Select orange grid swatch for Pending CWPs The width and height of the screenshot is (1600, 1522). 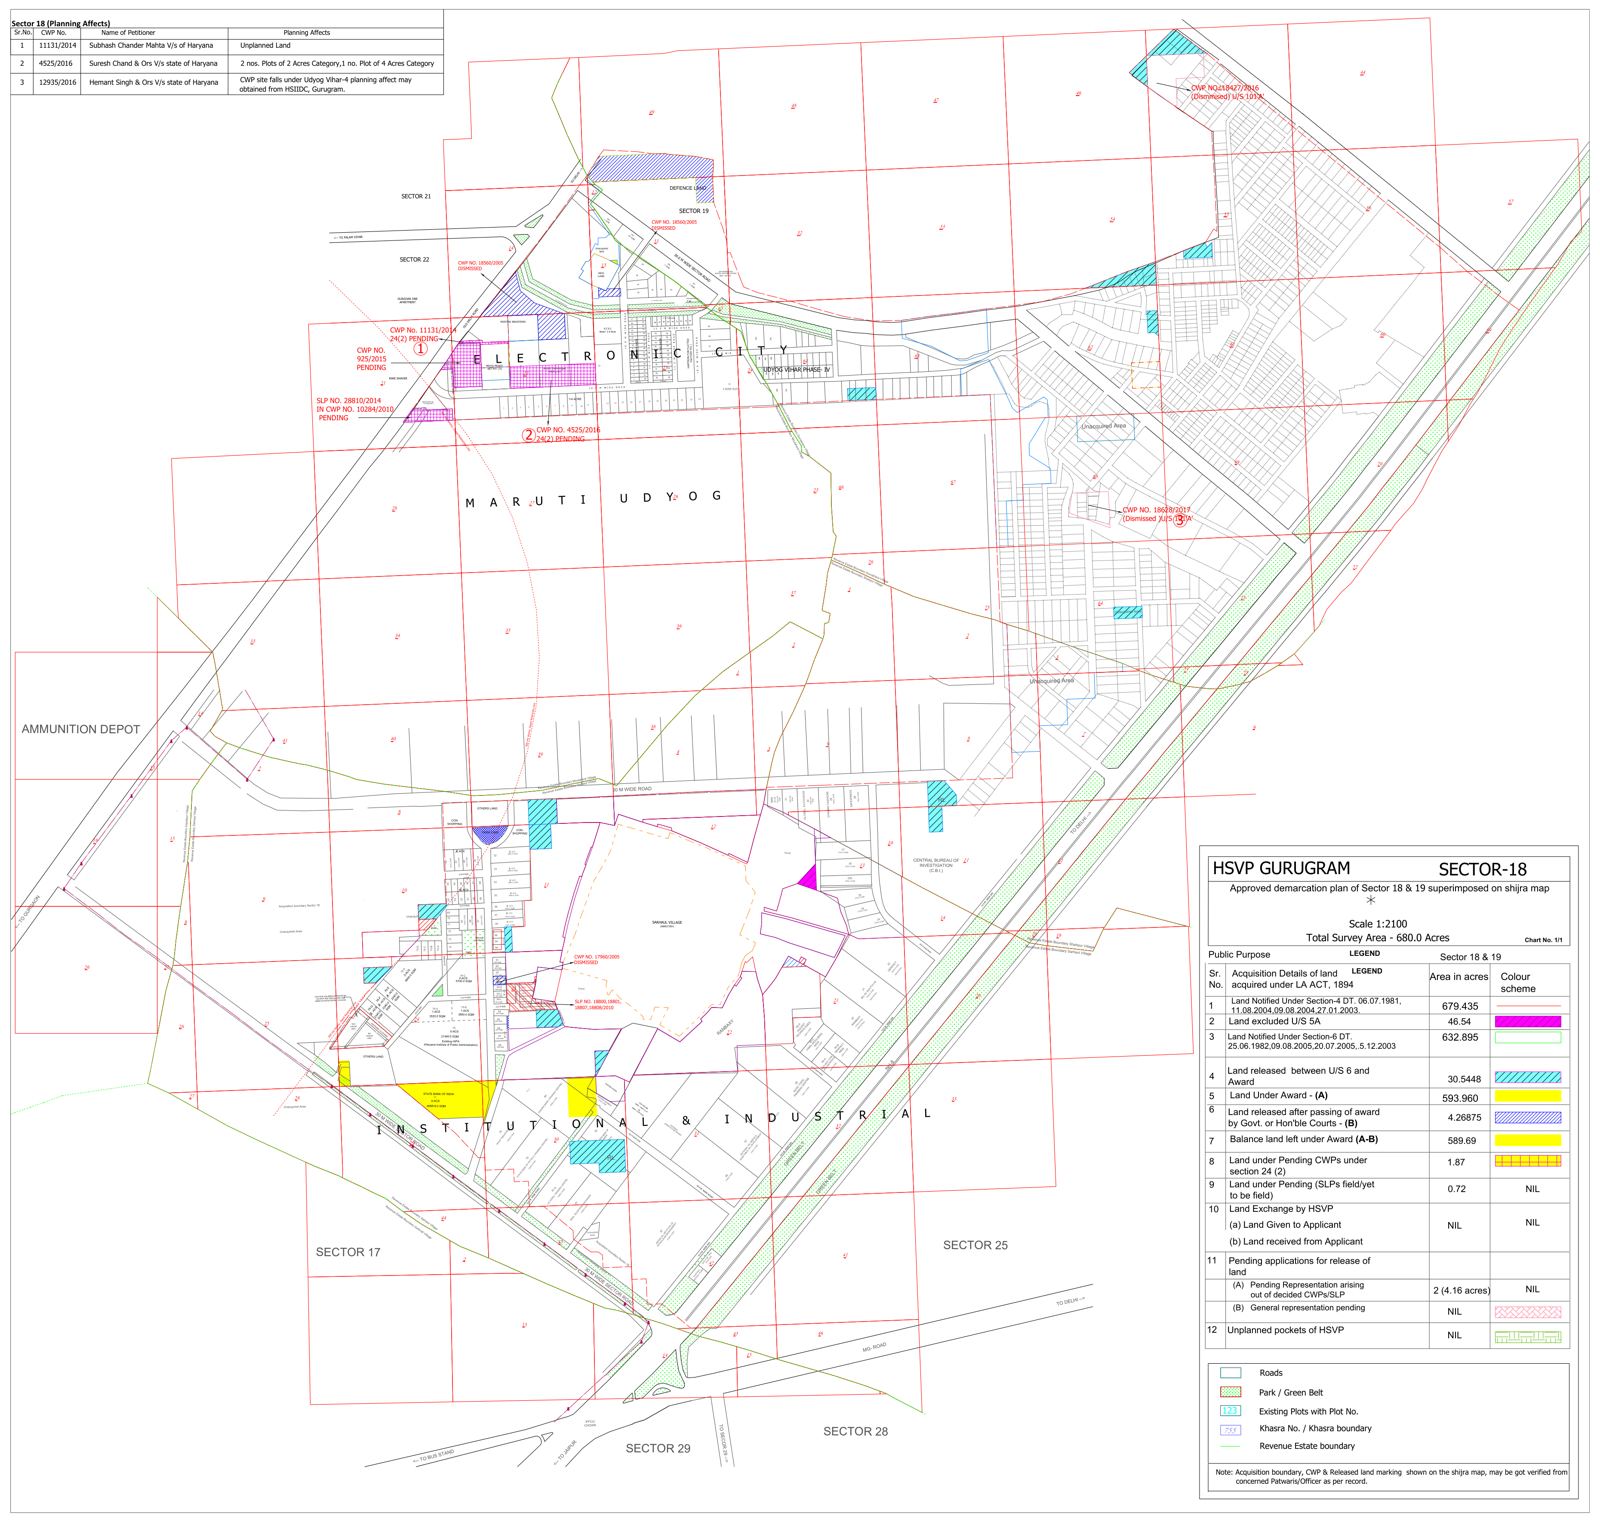[1527, 1162]
